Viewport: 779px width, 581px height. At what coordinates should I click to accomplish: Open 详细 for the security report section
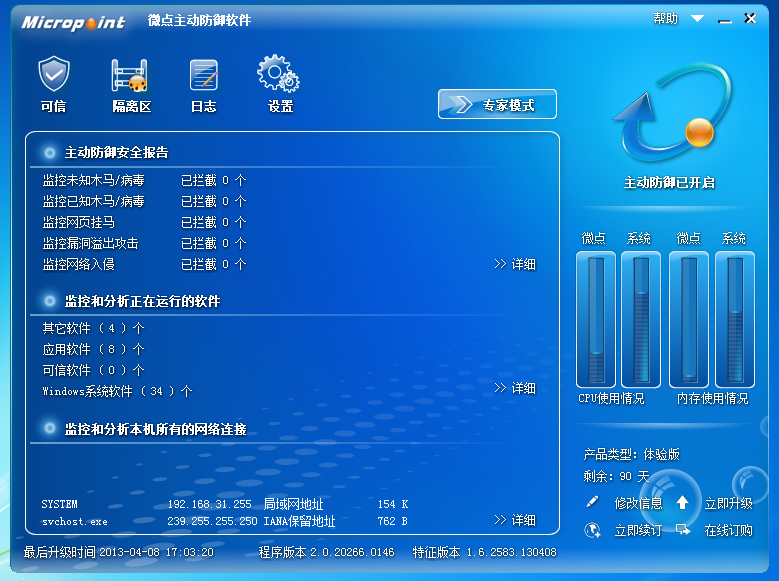coord(515,264)
